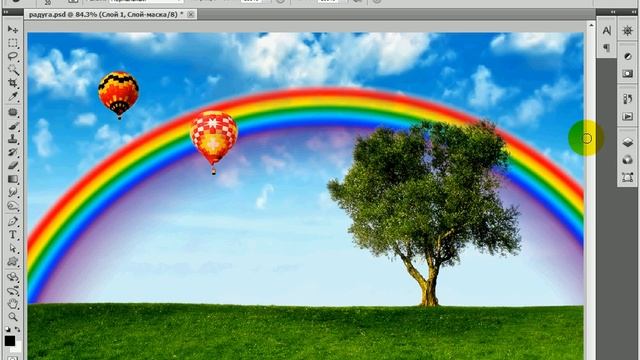Select the Crop tool

13,83
